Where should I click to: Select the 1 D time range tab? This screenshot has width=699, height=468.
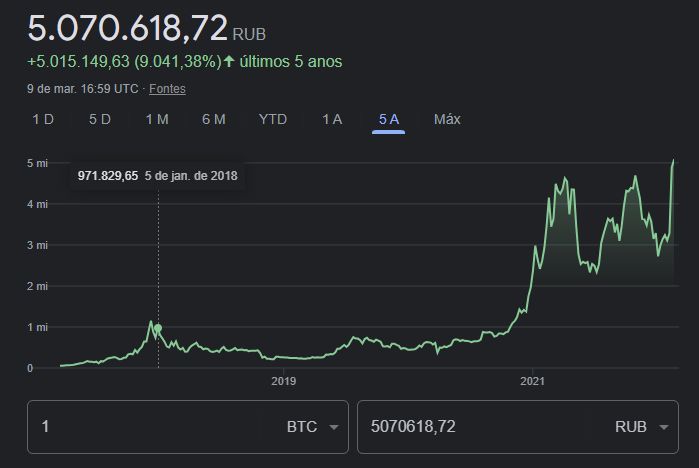(x=43, y=119)
